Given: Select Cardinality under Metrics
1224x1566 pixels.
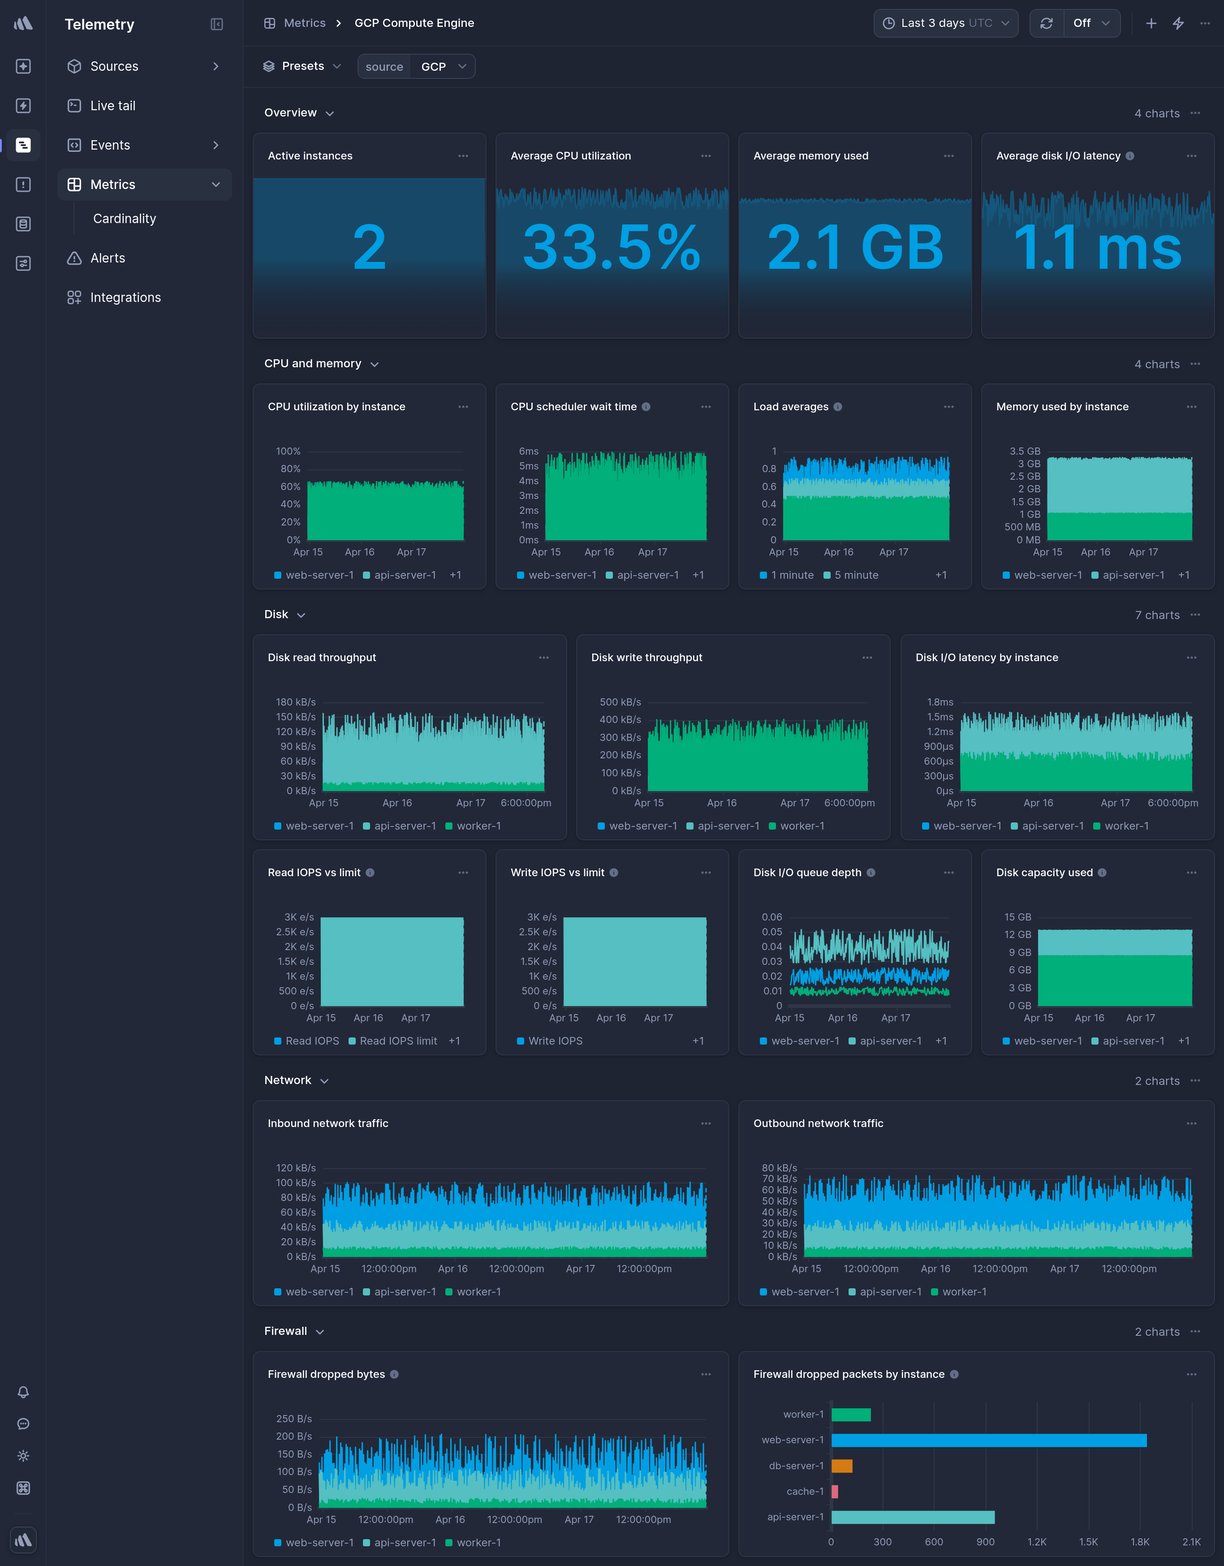Looking at the screenshot, I should pos(124,218).
